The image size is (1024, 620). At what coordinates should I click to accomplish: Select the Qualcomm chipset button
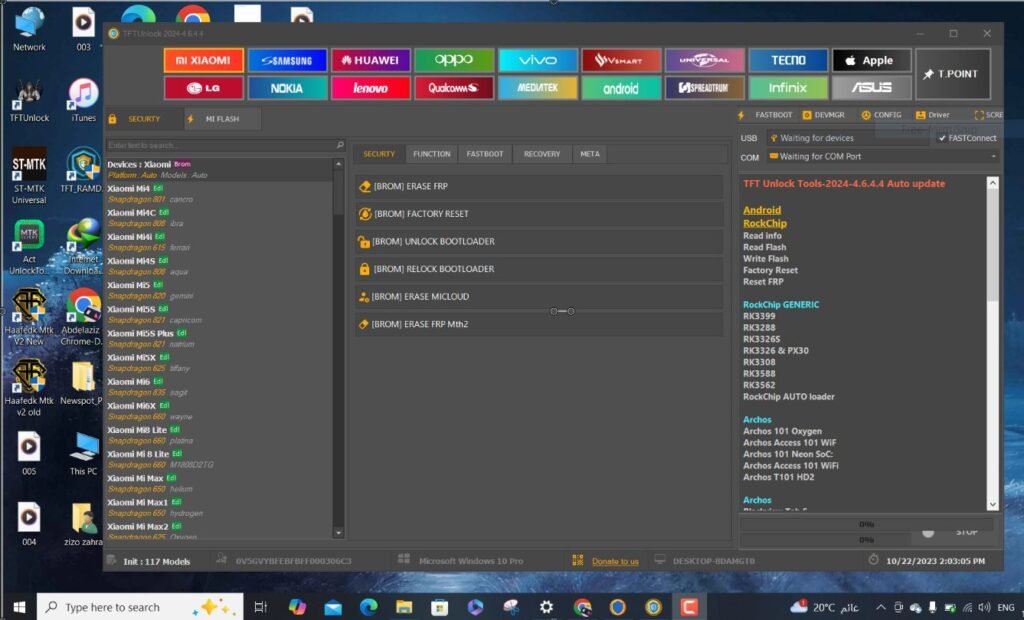(454, 88)
